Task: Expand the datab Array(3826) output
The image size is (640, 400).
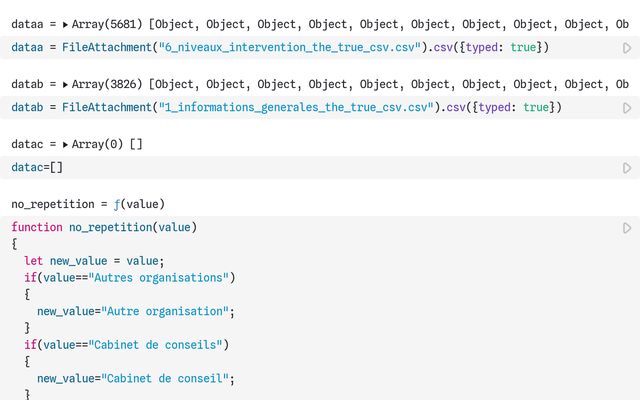Action: coord(66,84)
